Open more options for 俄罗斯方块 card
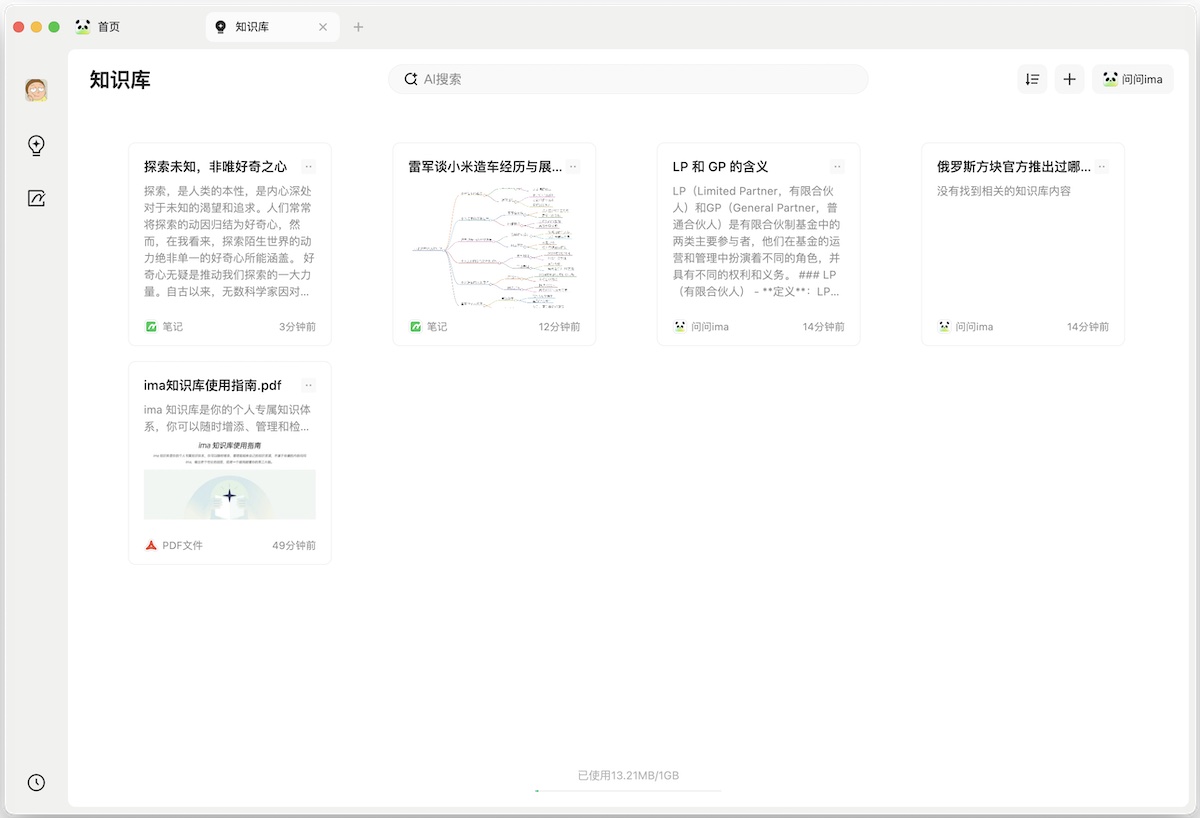The image size is (1200, 818). tap(1101, 167)
